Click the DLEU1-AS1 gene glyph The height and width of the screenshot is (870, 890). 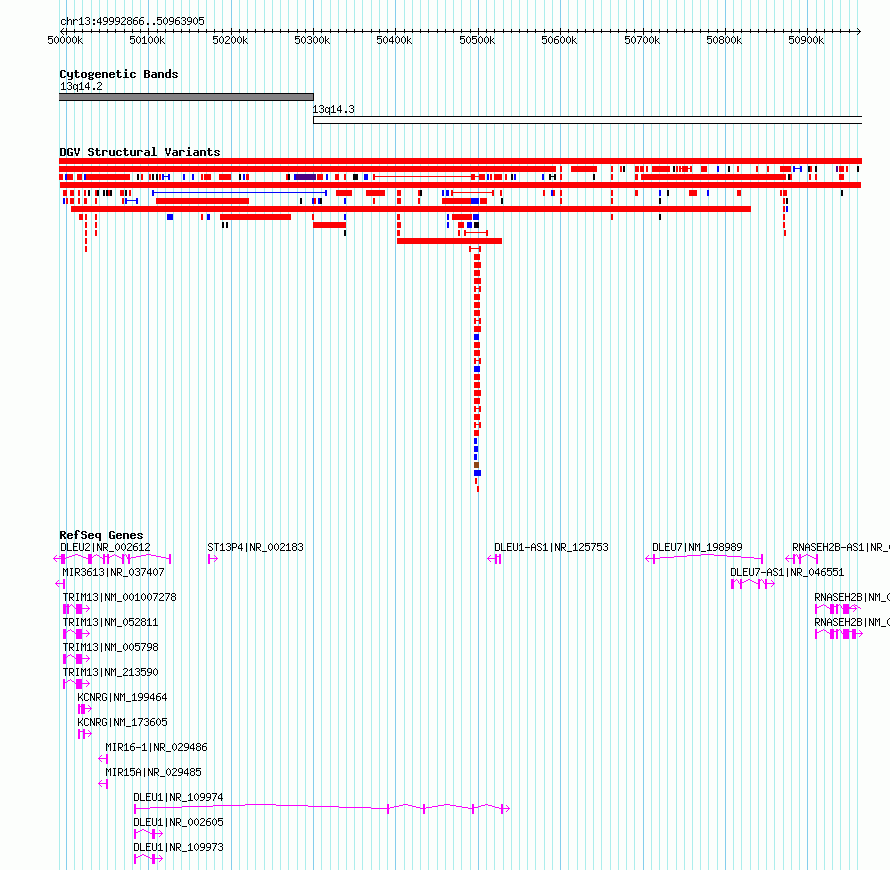[x=494, y=559]
